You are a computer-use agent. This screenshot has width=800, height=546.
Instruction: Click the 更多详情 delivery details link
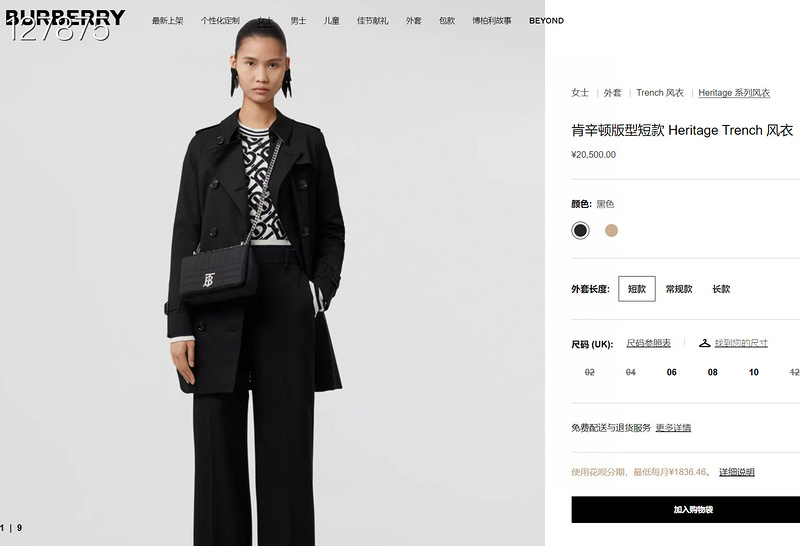(x=673, y=428)
